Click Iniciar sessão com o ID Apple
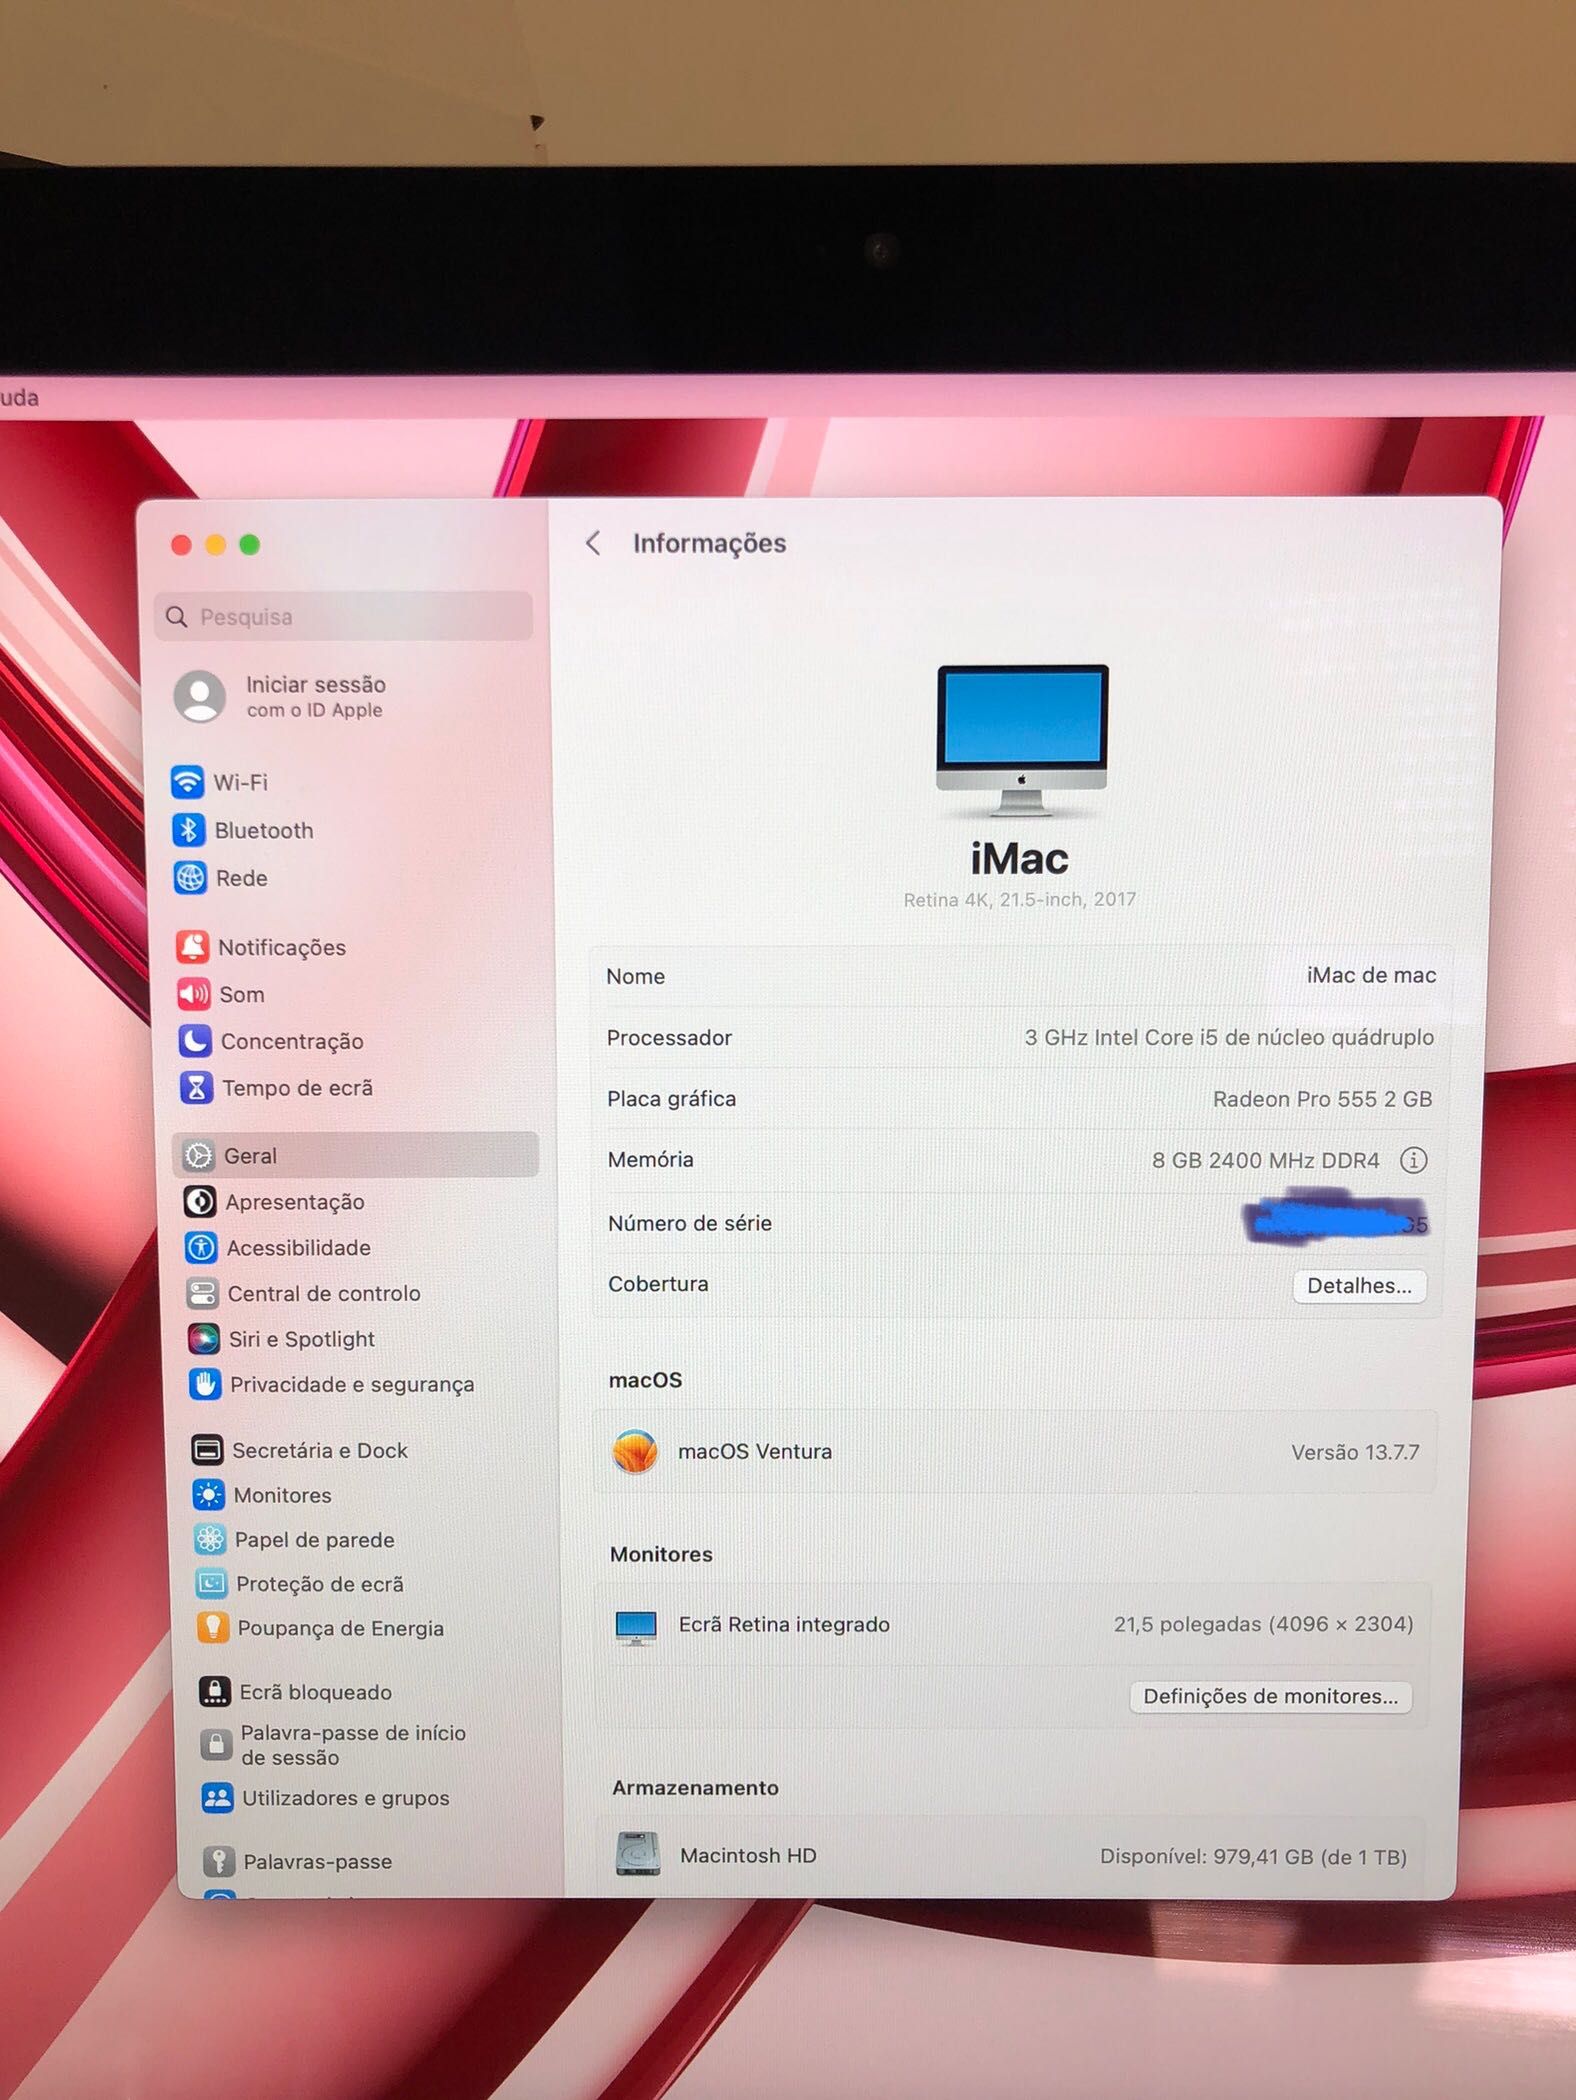Viewport: 1576px width, 2100px height. [x=280, y=696]
